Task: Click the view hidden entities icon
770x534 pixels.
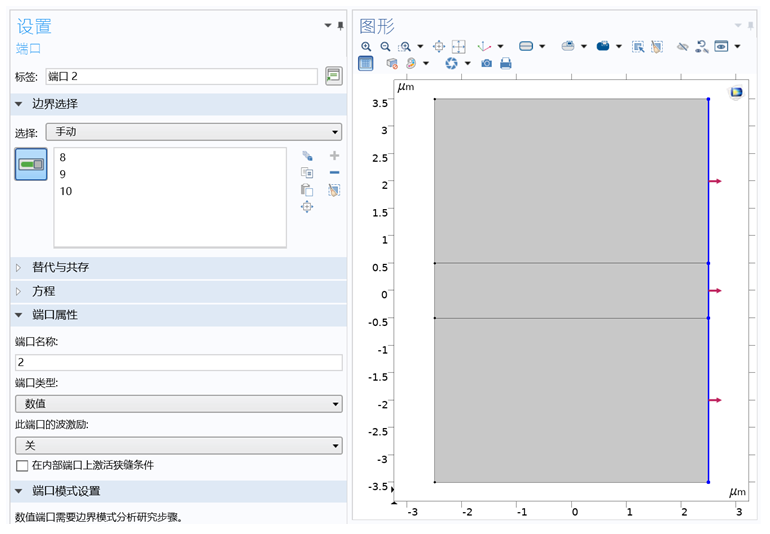Action: point(721,47)
